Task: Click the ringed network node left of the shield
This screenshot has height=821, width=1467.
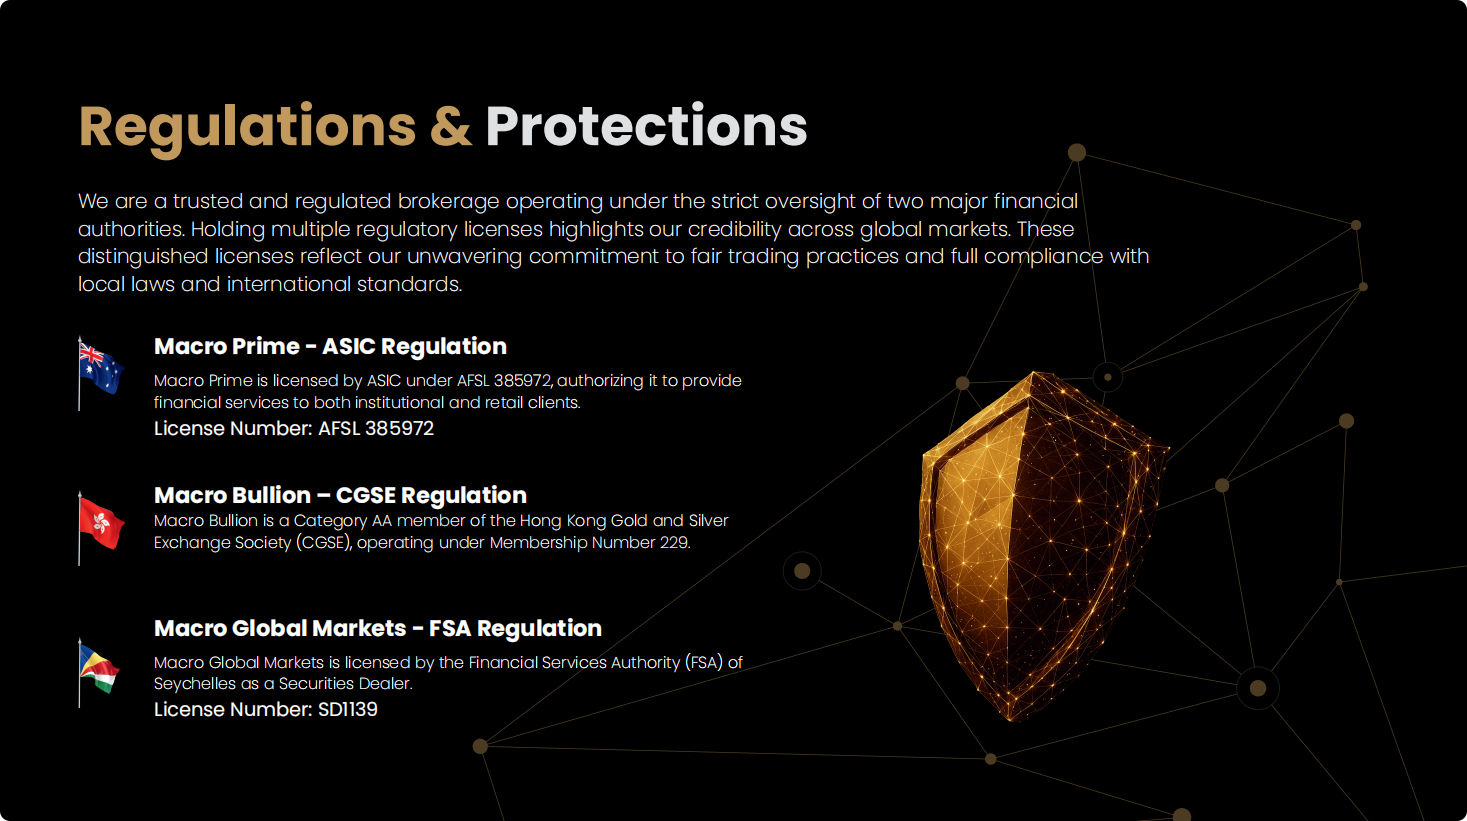Action: (802, 571)
